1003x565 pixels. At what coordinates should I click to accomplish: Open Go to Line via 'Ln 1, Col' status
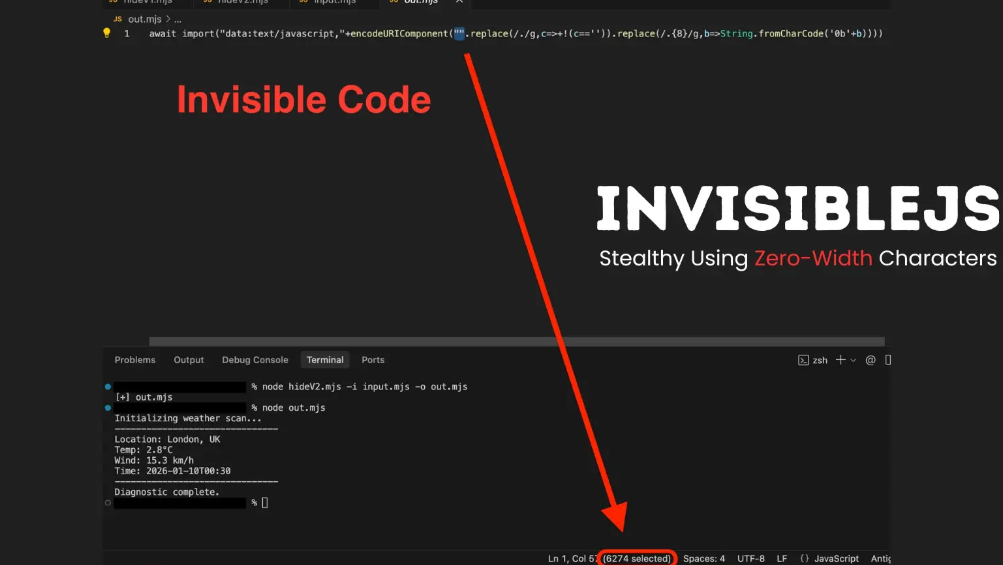pyautogui.click(x=573, y=559)
